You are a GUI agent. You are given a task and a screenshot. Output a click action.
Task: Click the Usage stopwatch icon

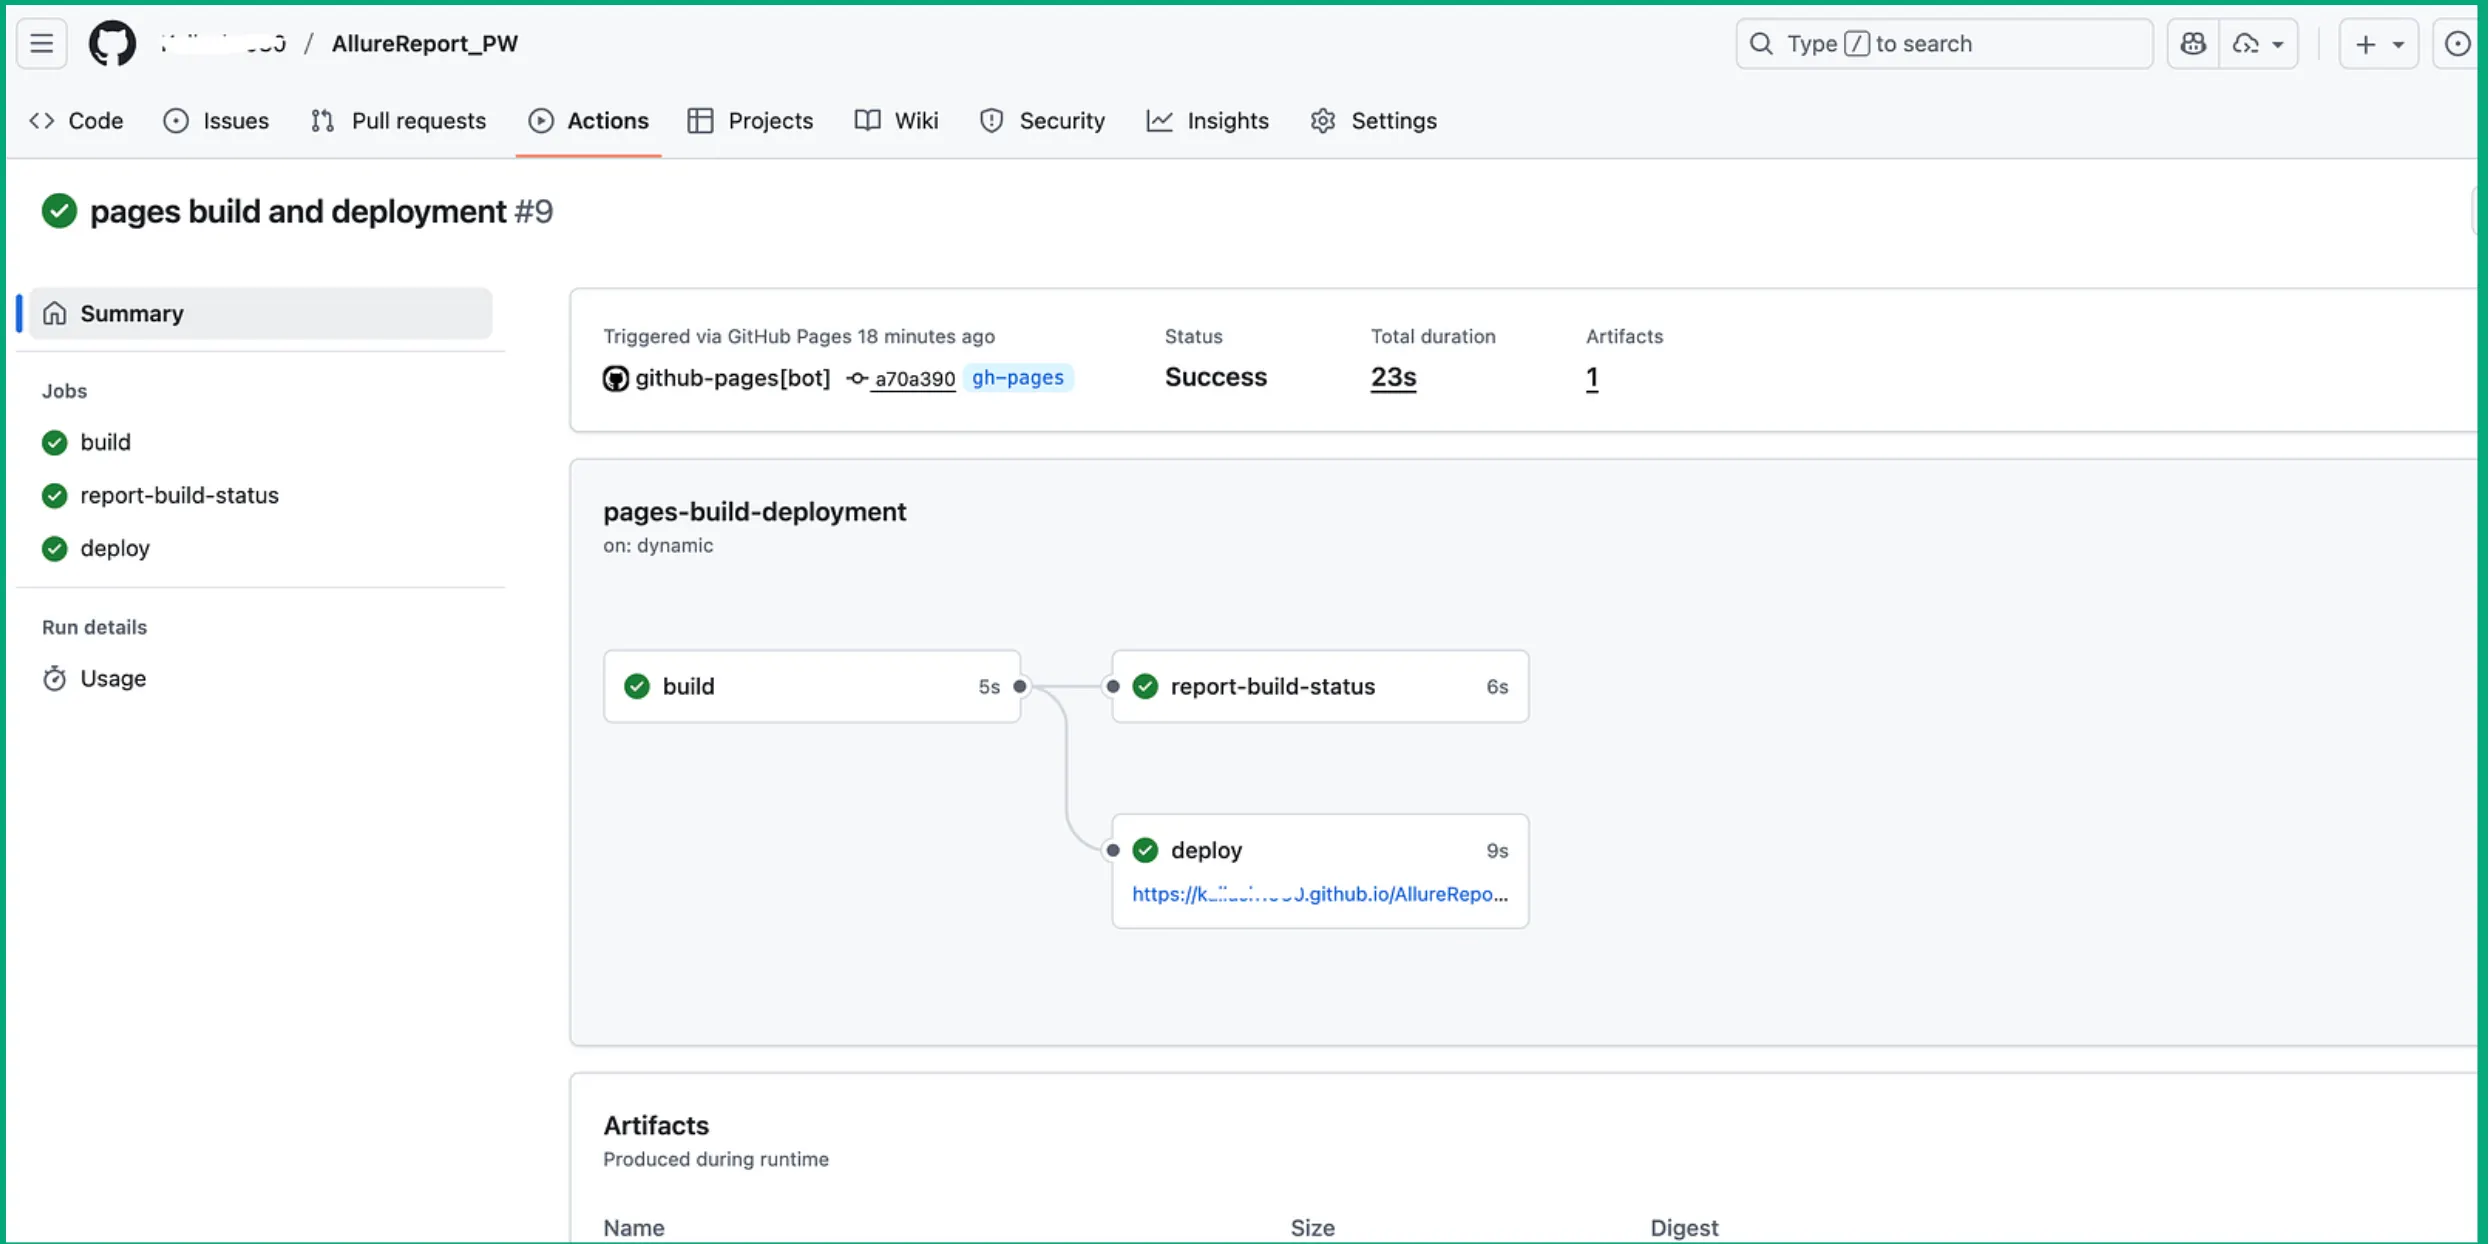click(54, 679)
